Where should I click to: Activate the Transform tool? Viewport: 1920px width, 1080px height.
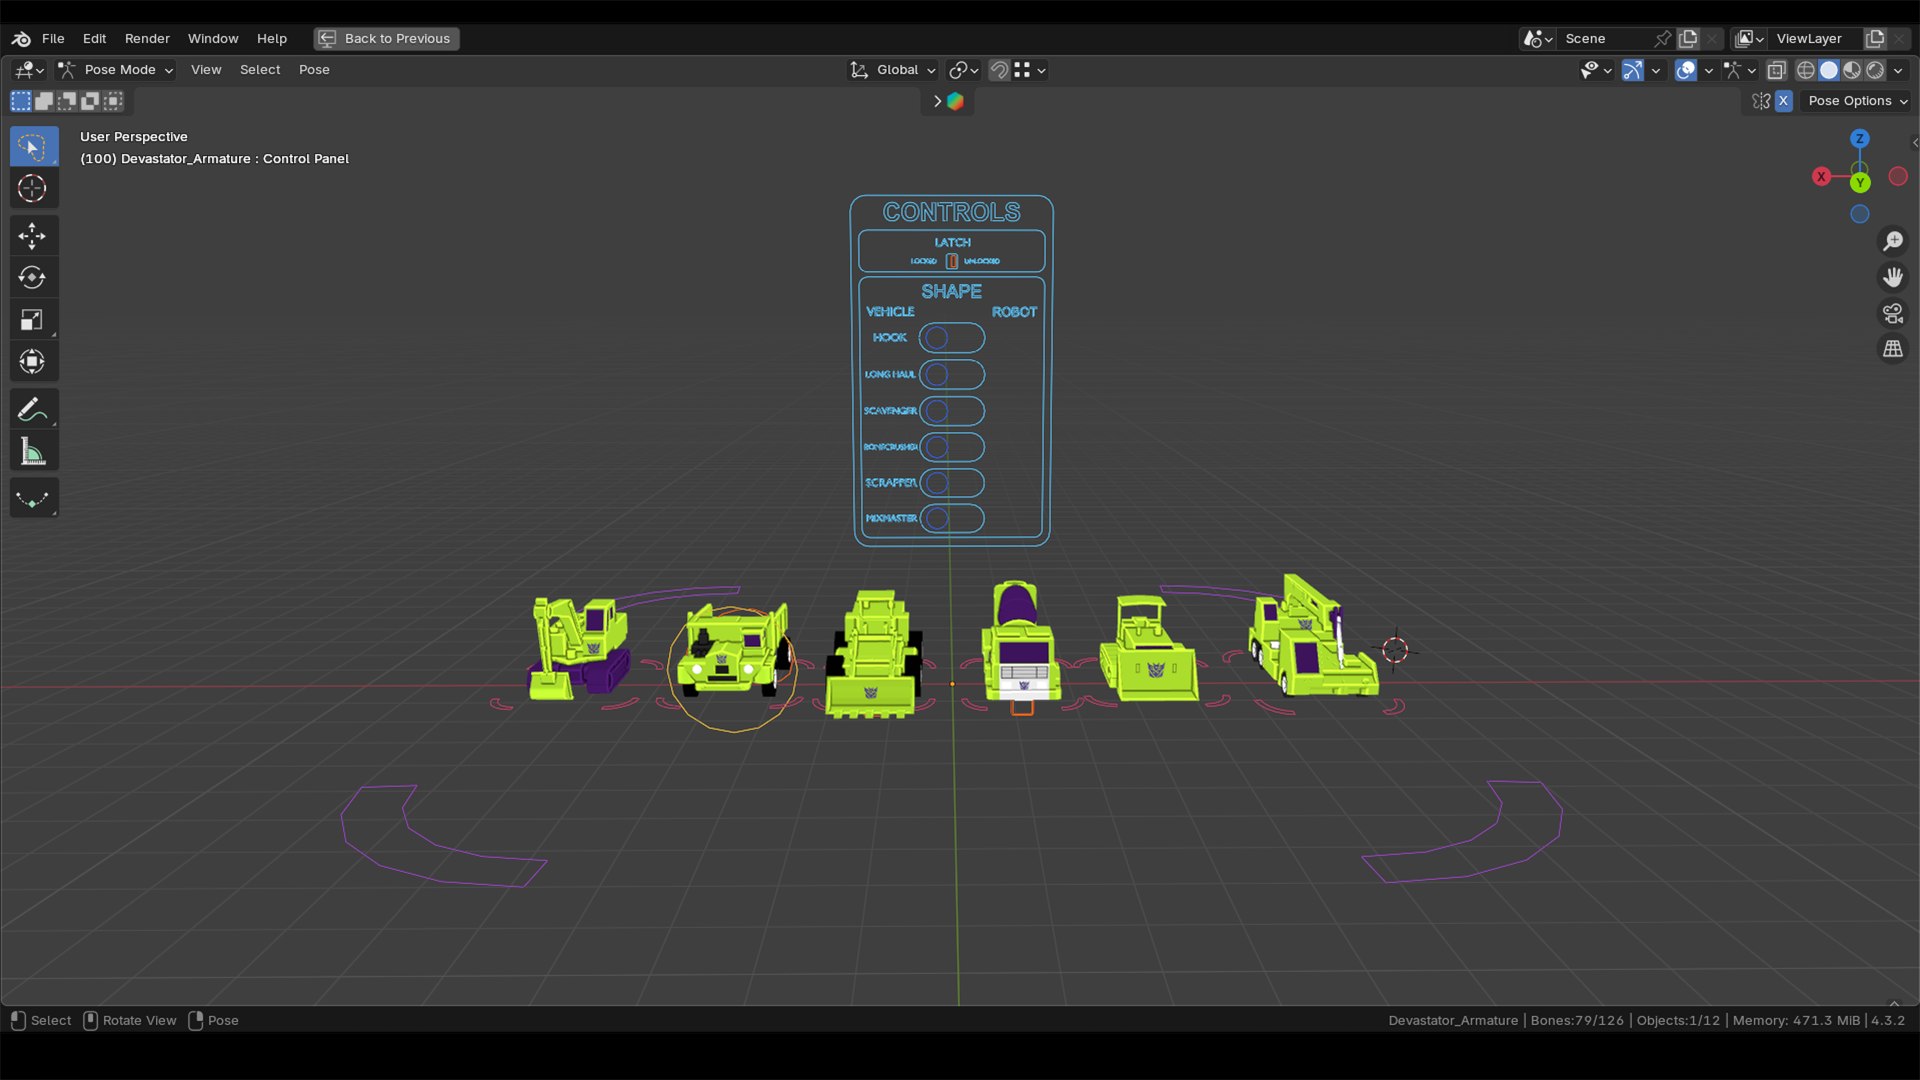point(33,361)
